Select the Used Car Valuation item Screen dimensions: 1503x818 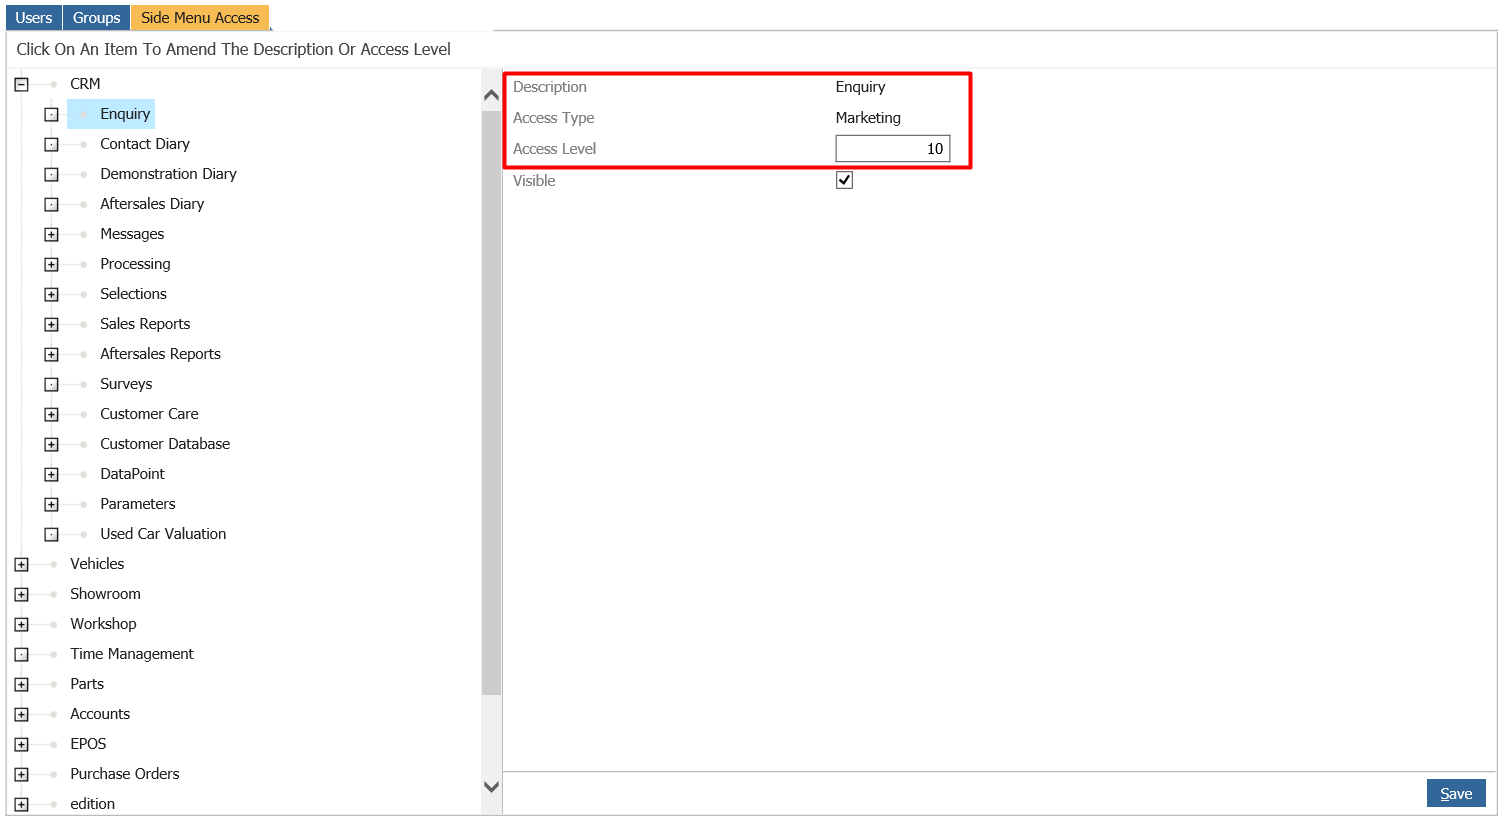tap(162, 533)
